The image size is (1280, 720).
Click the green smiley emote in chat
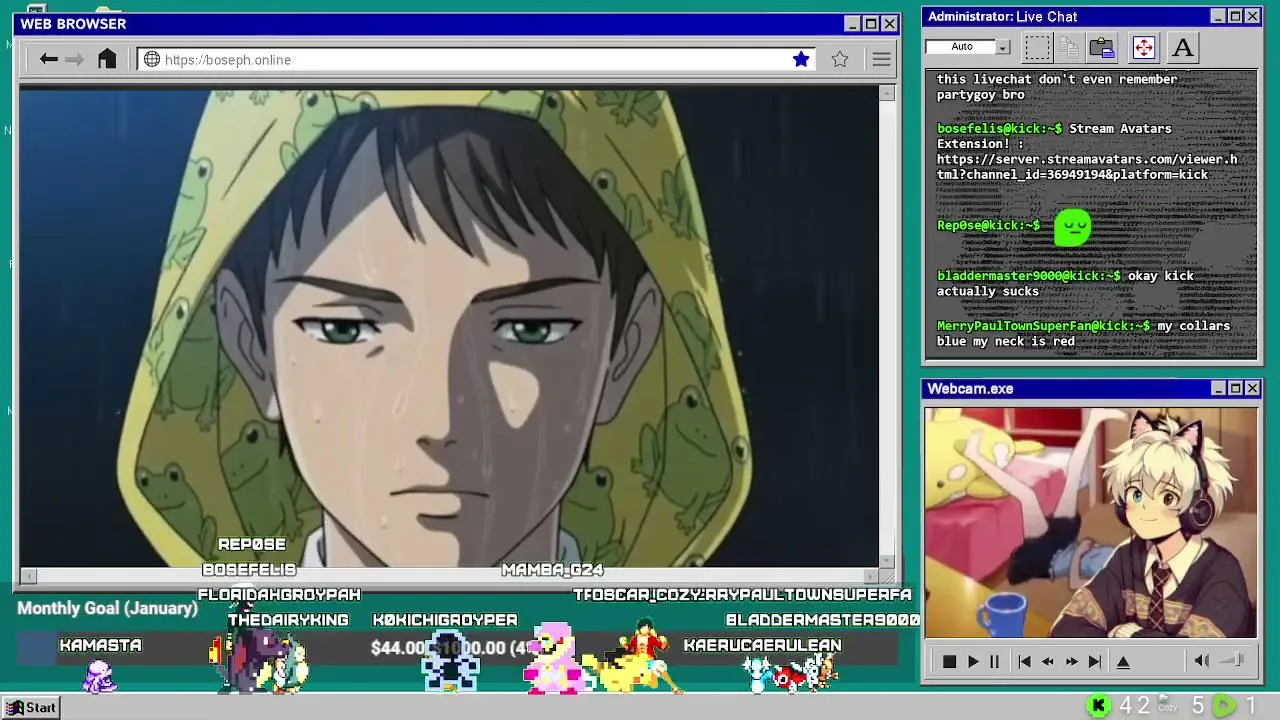(x=1073, y=227)
